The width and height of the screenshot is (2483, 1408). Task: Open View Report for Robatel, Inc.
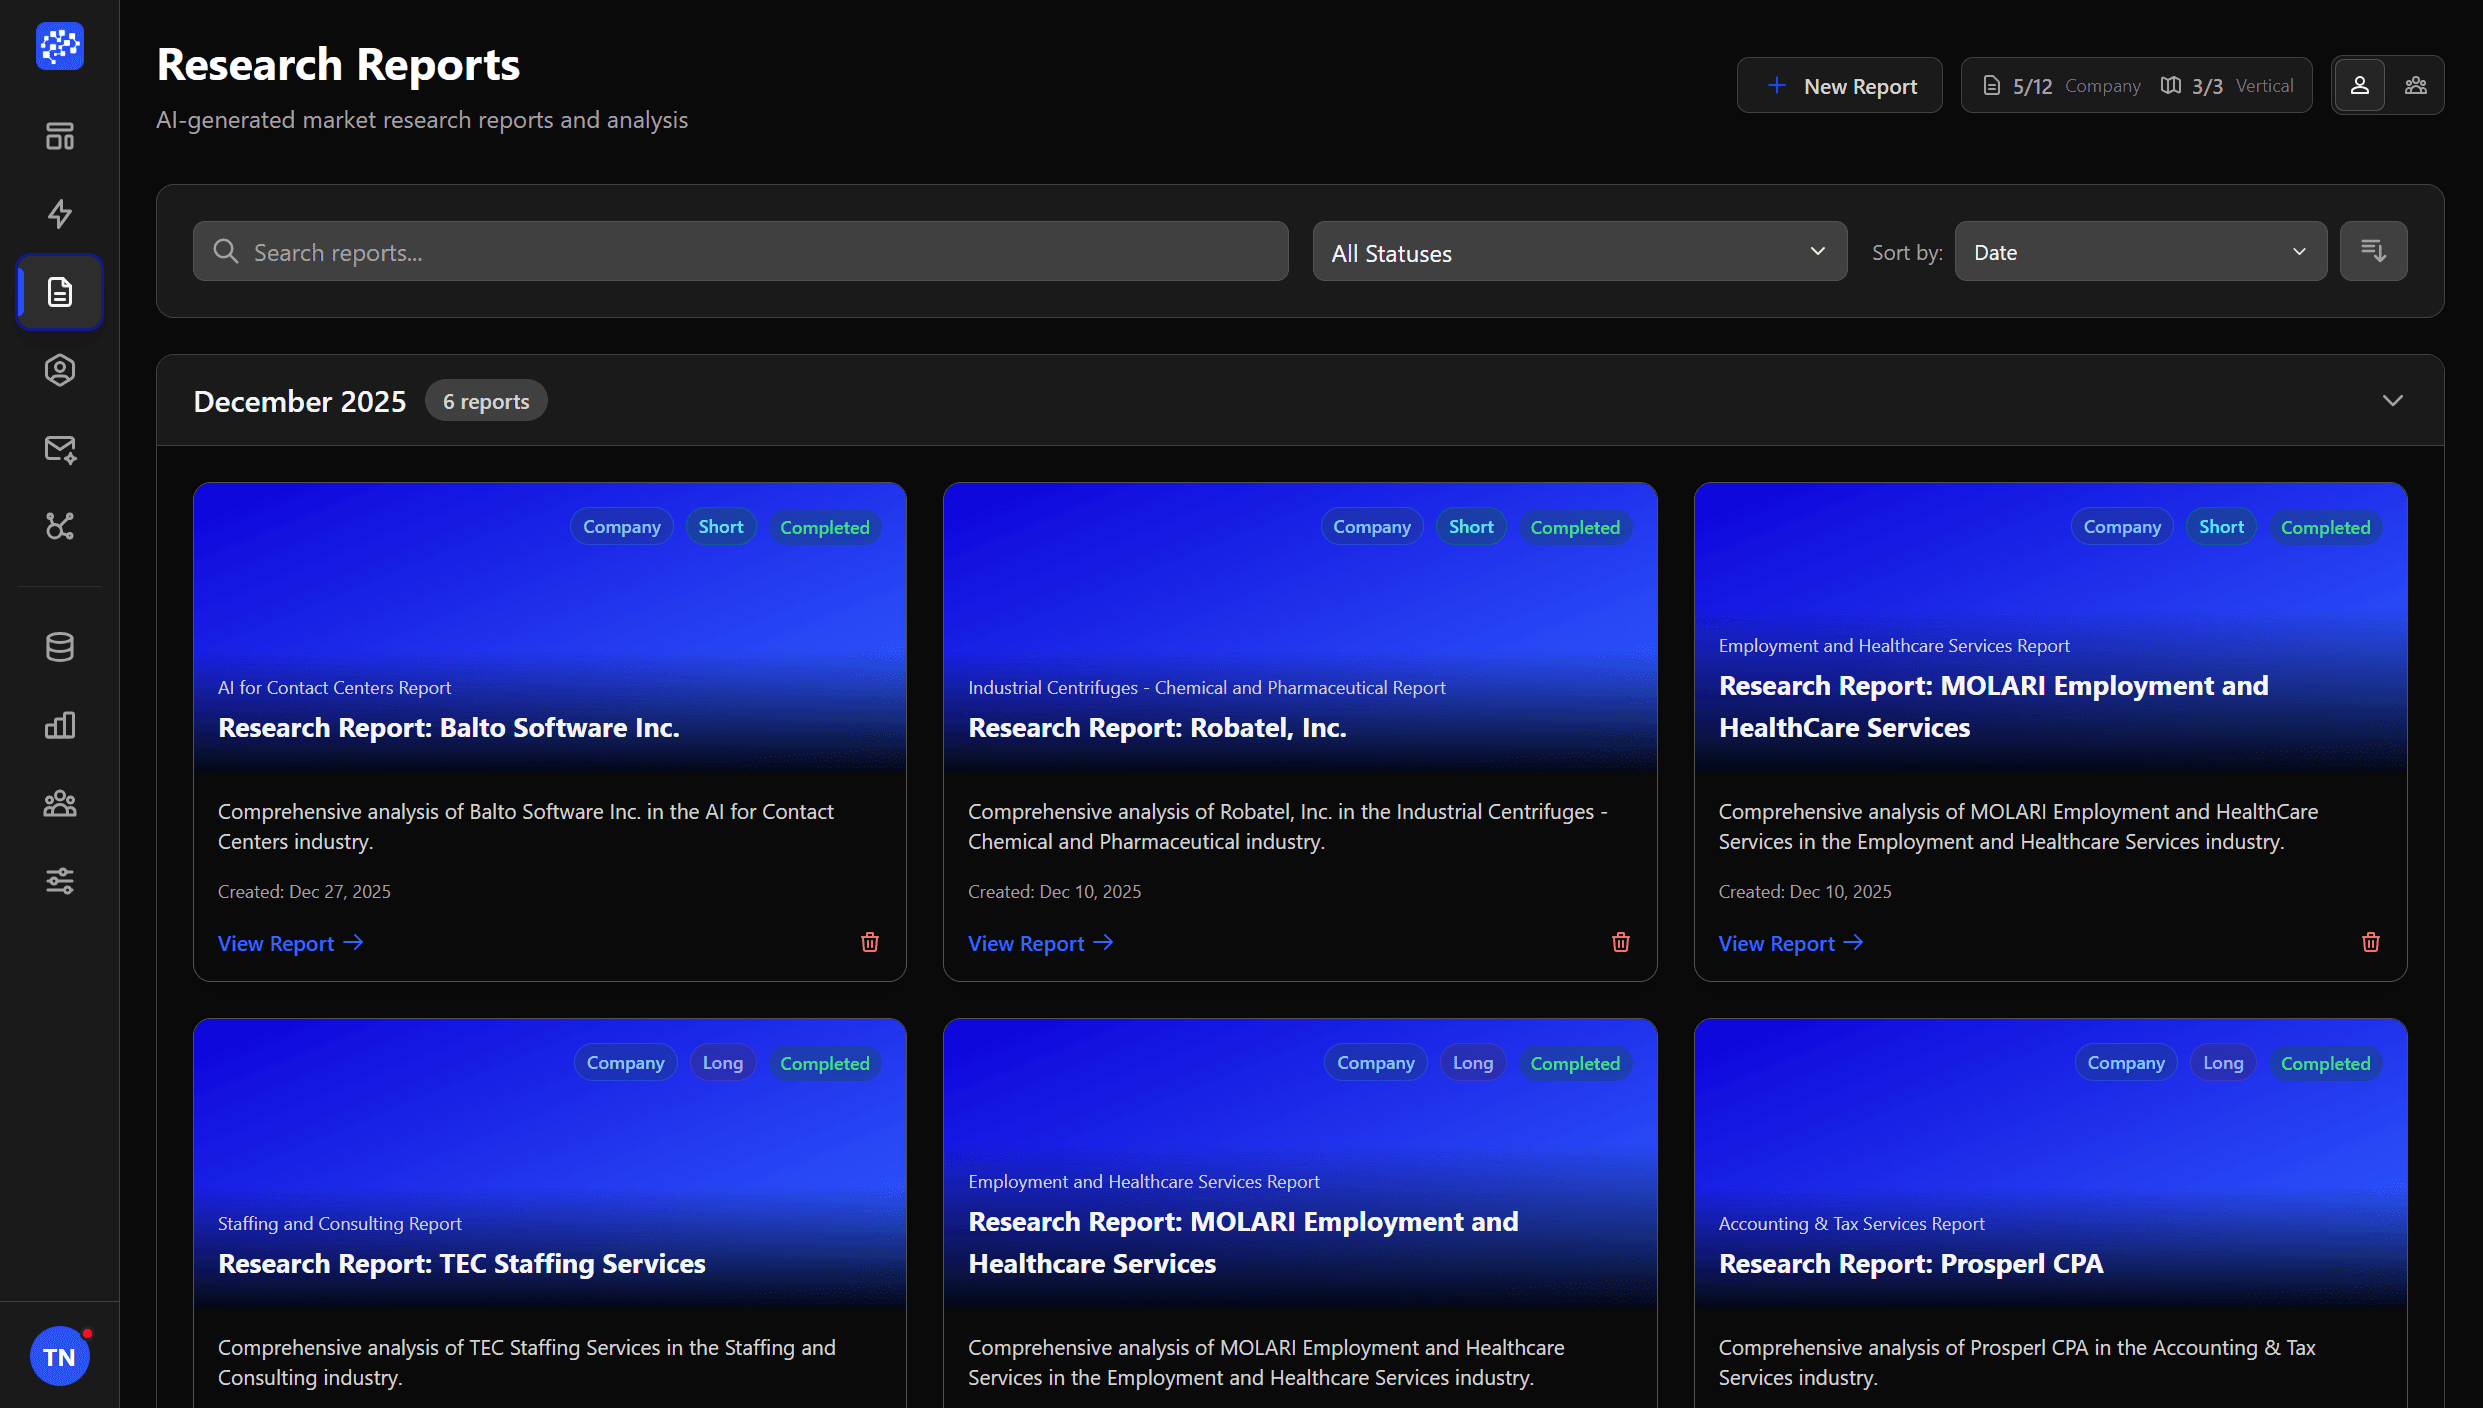(x=1041, y=943)
